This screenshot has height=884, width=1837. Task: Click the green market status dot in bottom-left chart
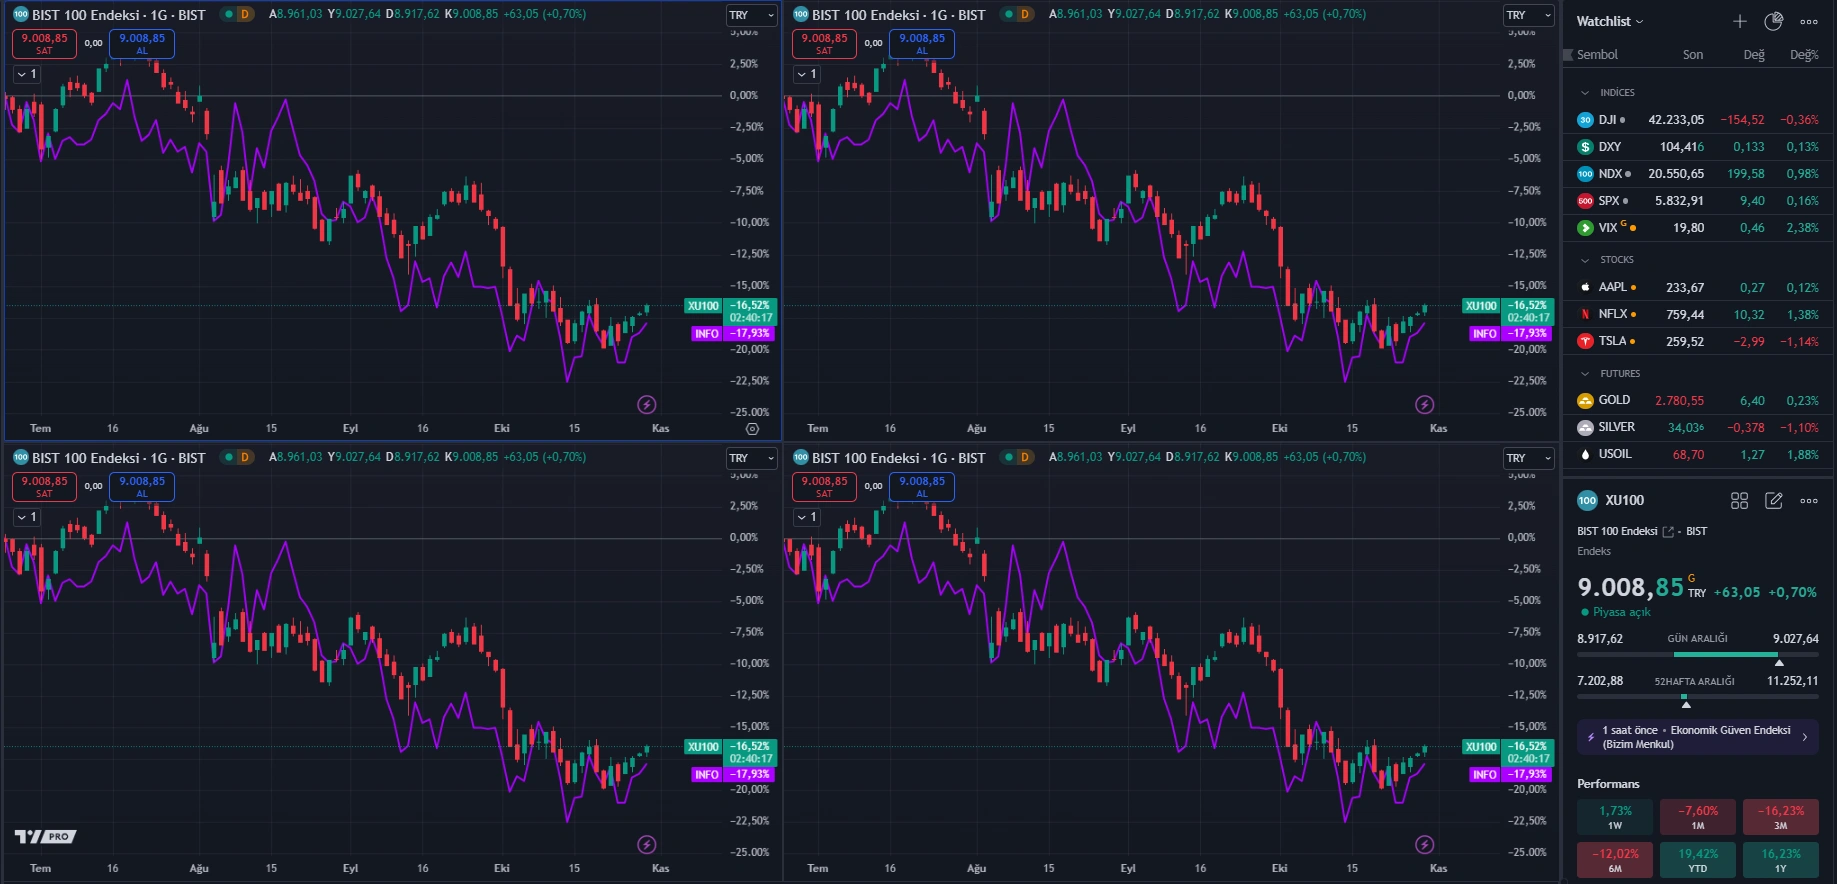tap(229, 457)
